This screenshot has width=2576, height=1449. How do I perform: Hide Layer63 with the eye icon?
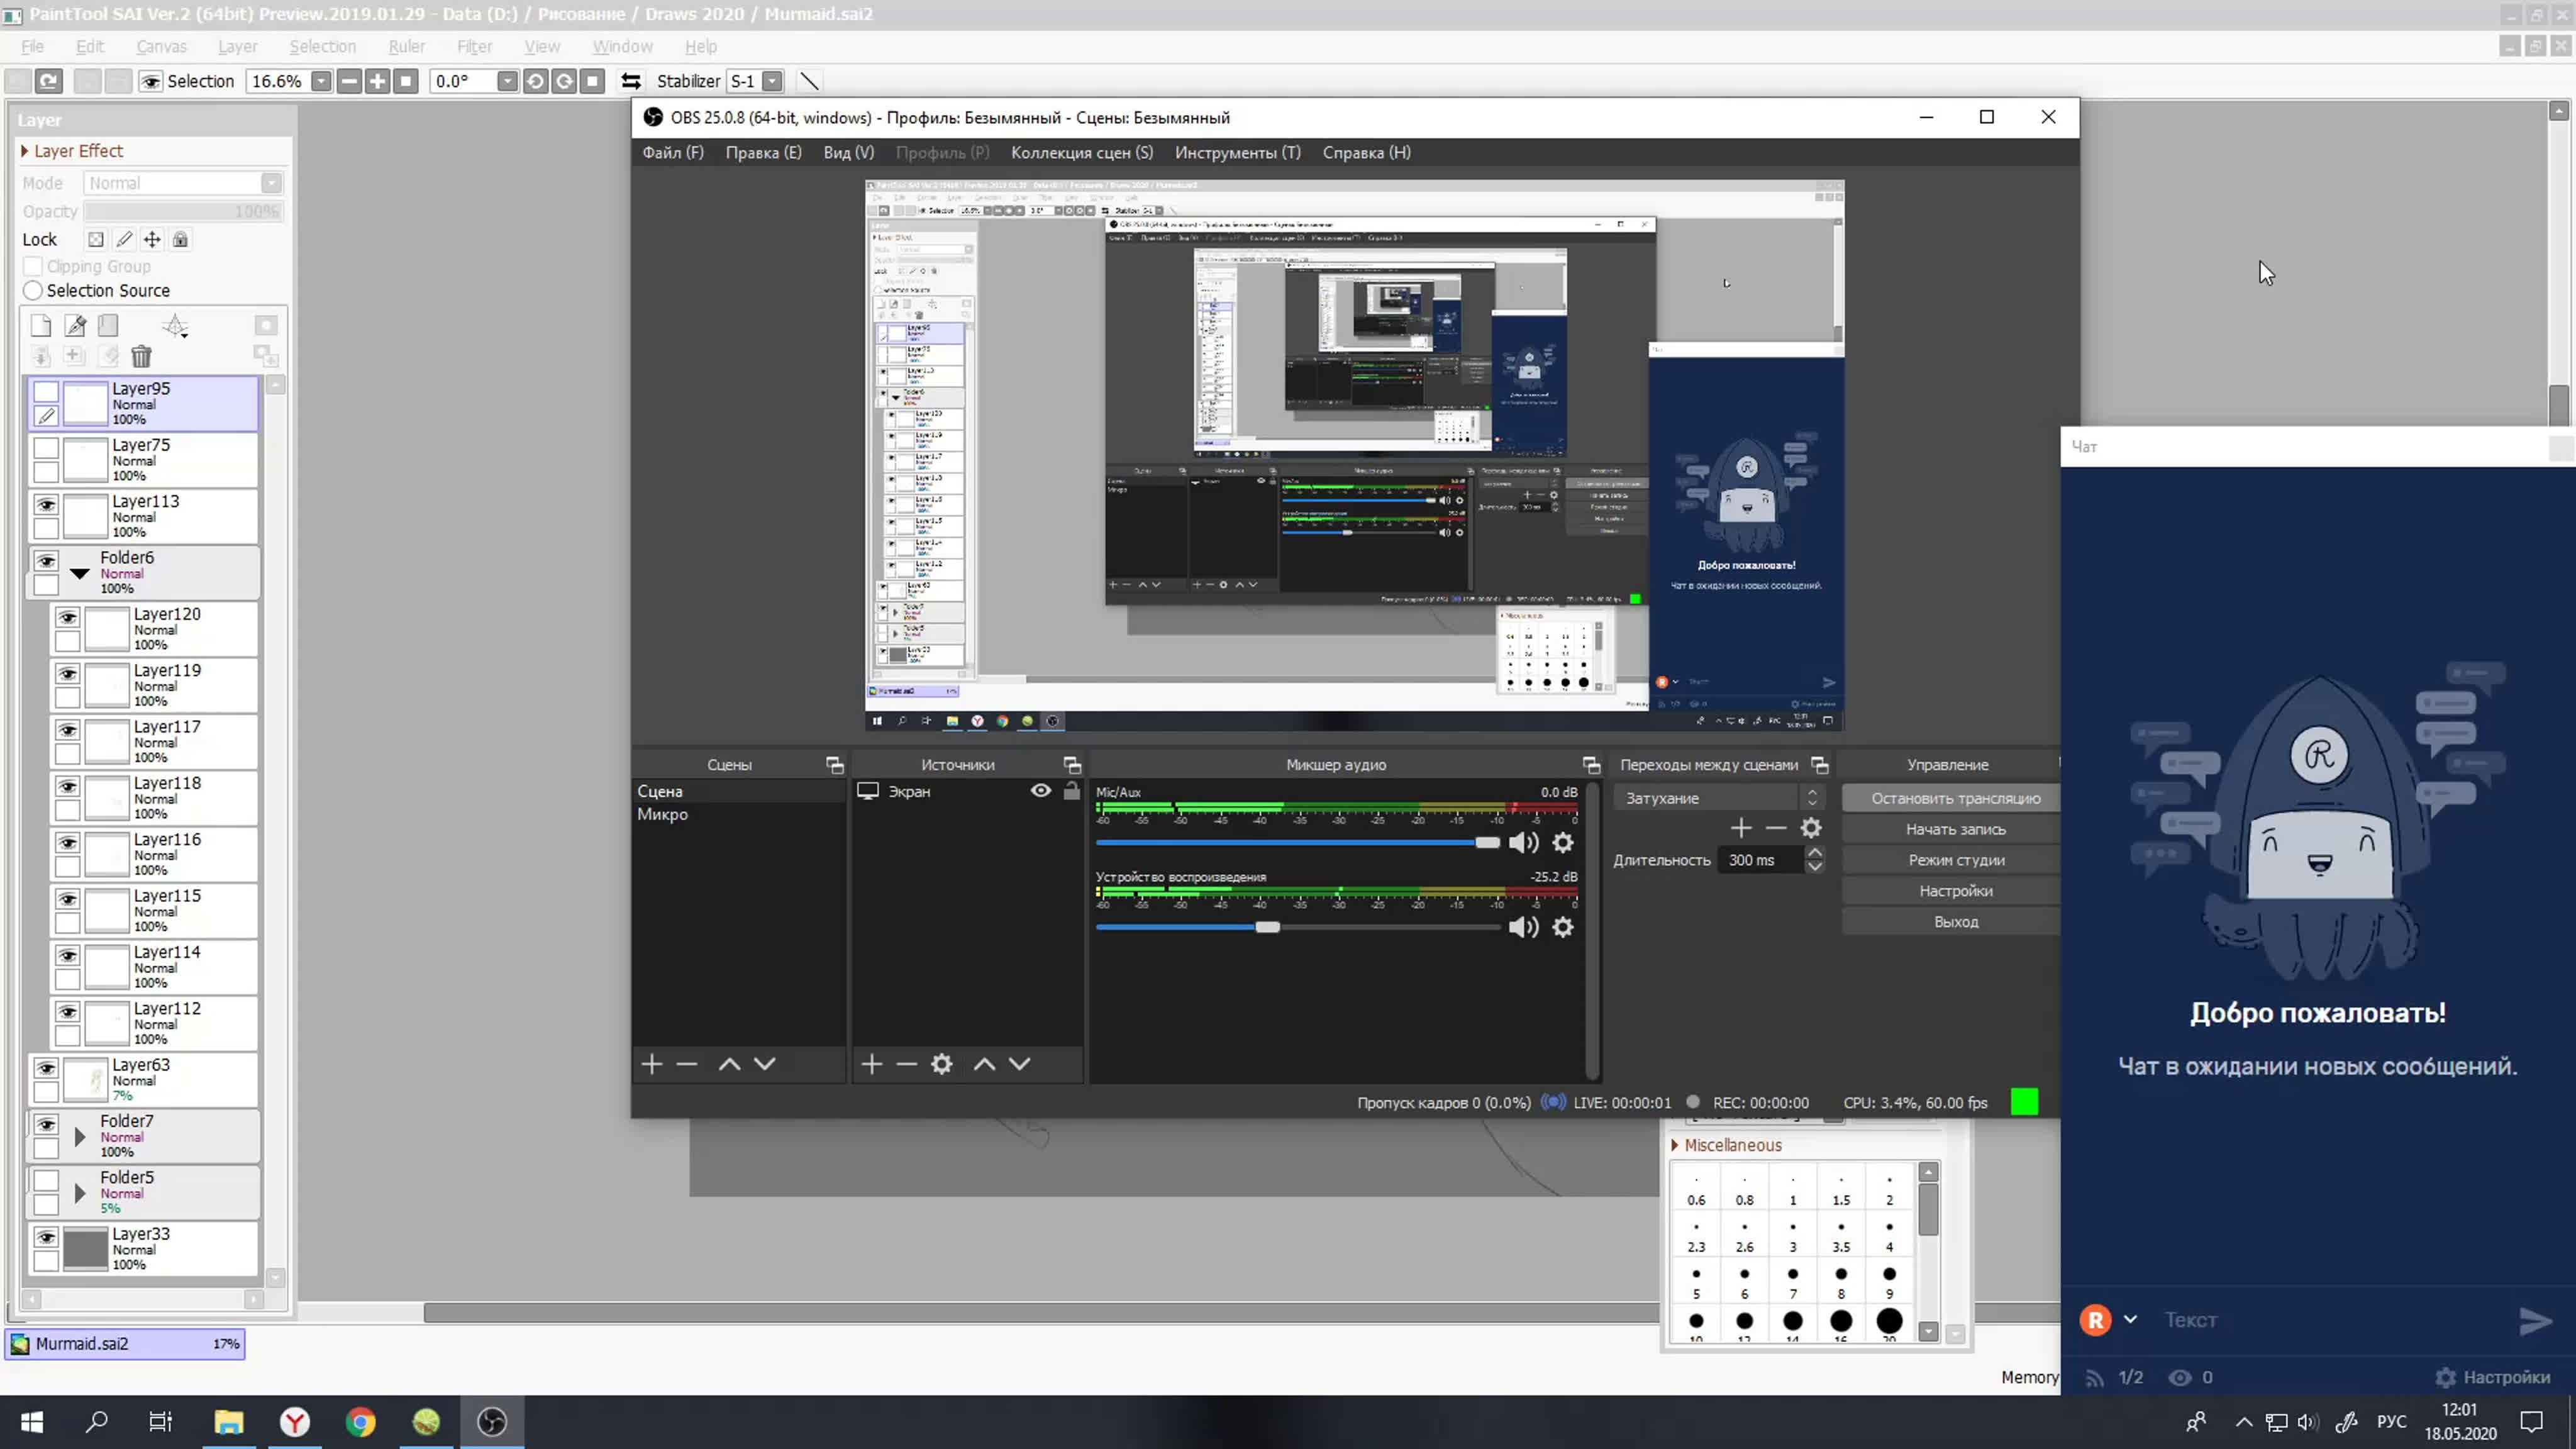[x=46, y=1069]
